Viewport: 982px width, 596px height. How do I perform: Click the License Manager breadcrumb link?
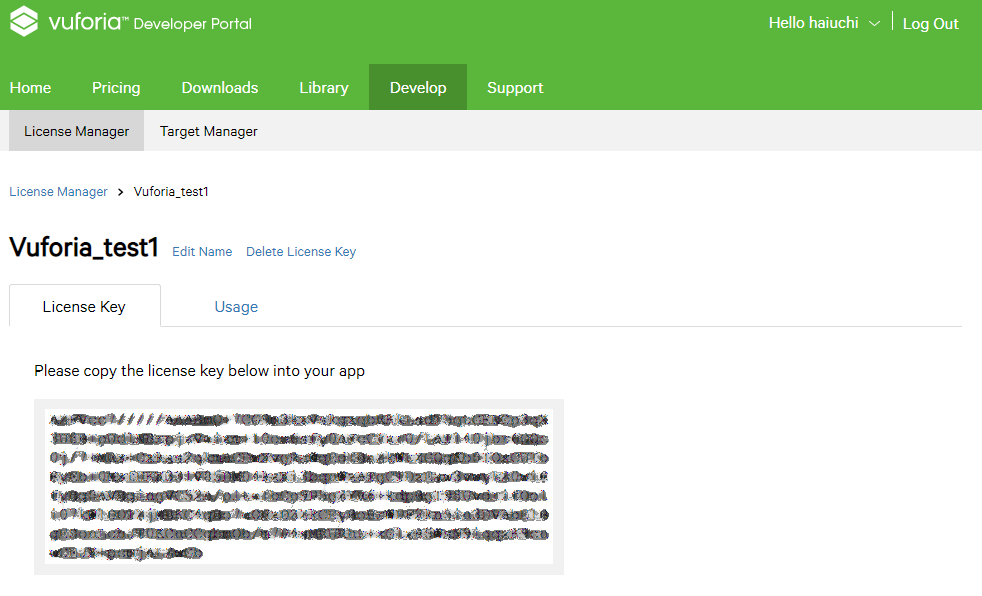coord(58,192)
